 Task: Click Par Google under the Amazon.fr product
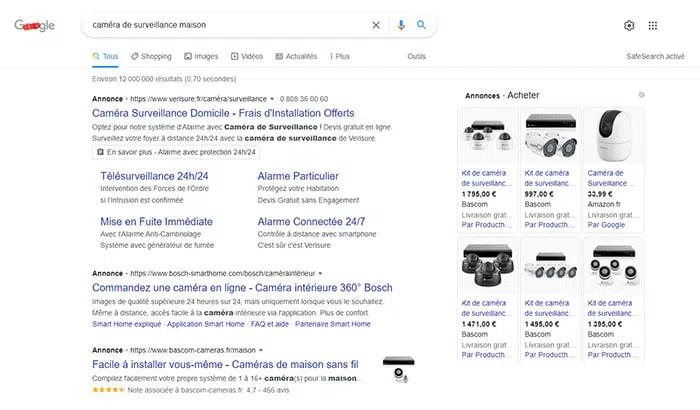[606, 225]
